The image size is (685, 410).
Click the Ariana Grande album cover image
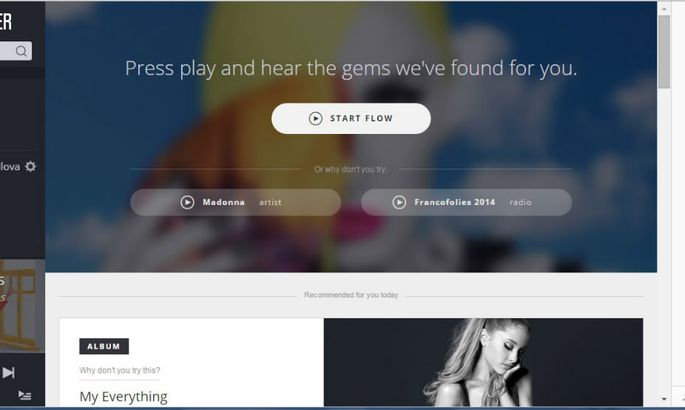click(x=483, y=362)
